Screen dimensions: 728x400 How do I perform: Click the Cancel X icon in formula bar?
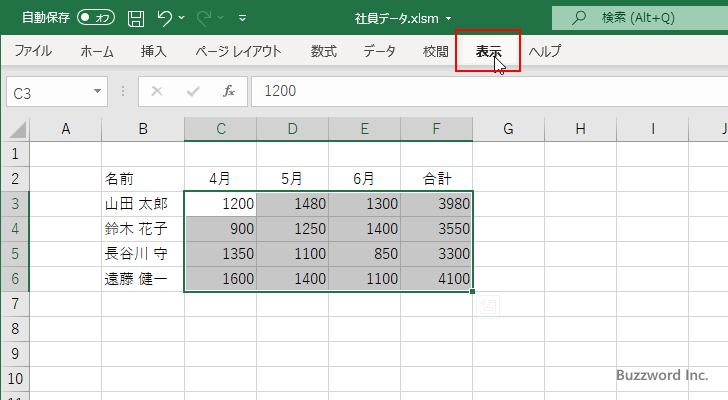[157, 91]
